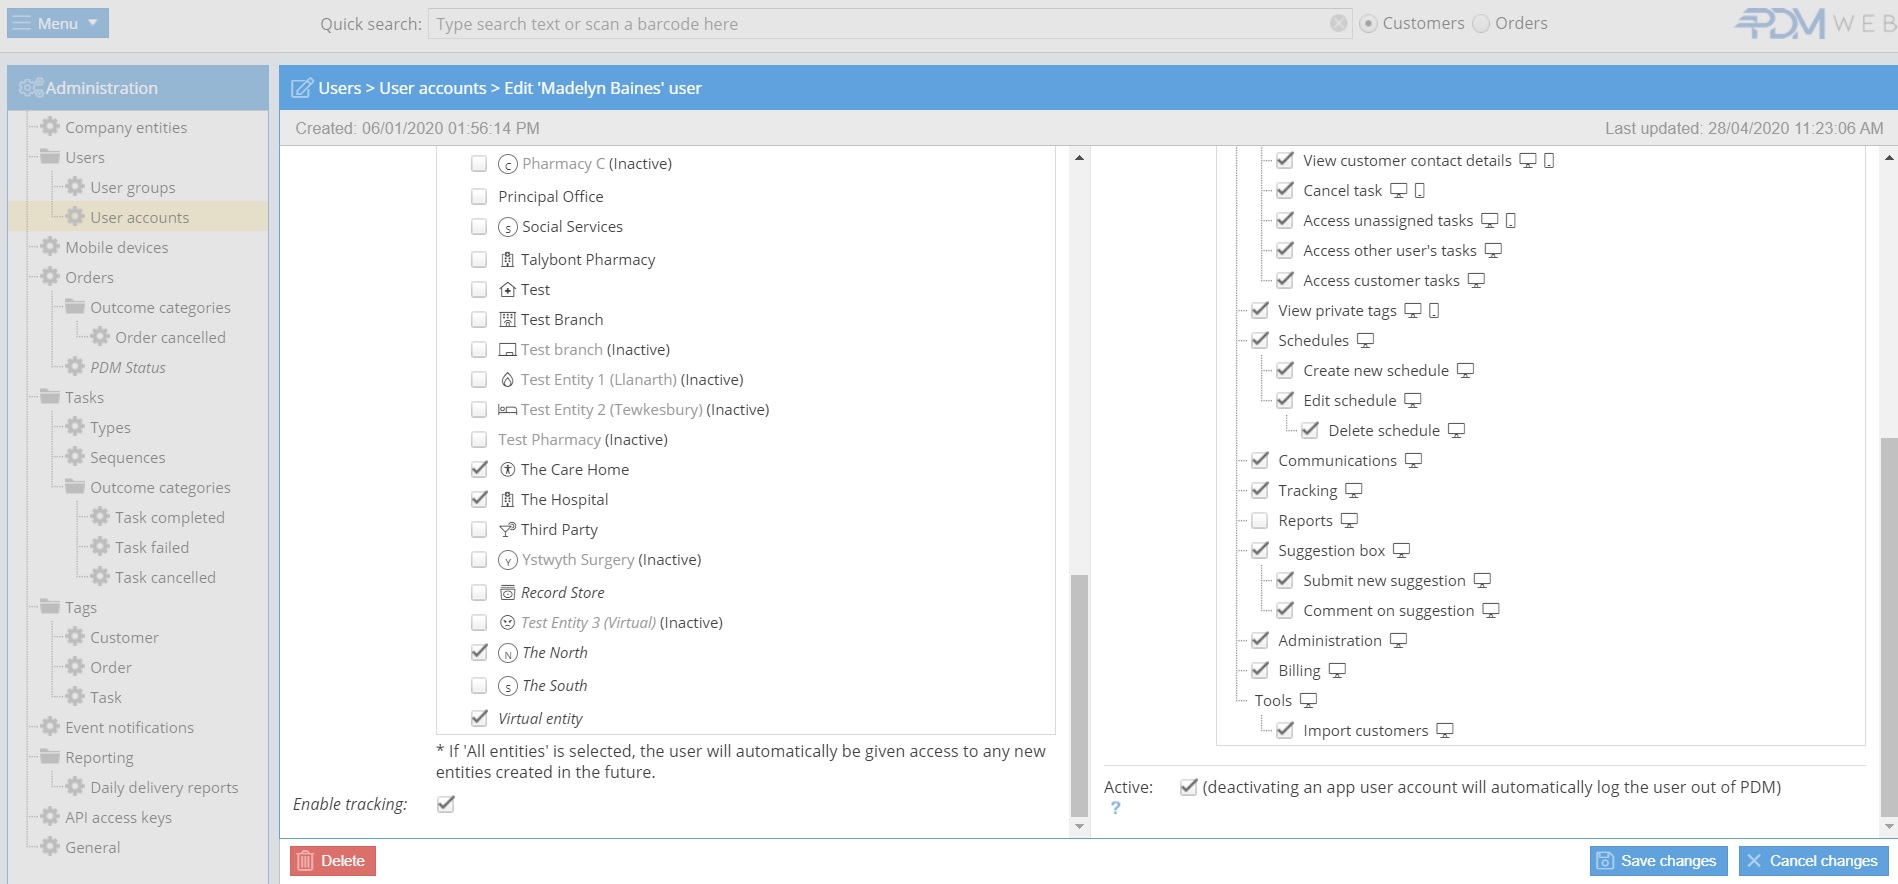The width and height of the screenshot is (1898, 884).
Task: Click the pharmacy building icon beside Talybont Pharmacy
Action: (x=507, y=260)
